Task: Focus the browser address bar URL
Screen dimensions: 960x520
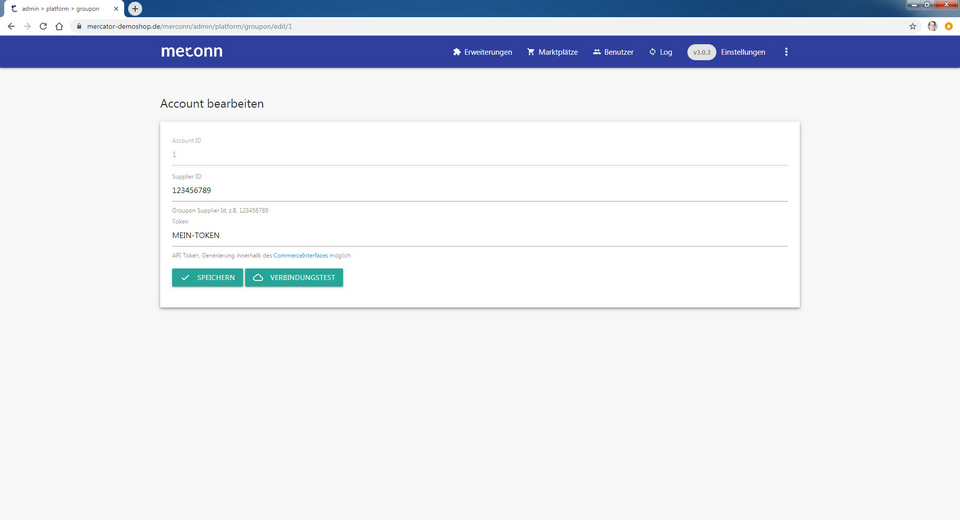Action: tap(189, 26)
